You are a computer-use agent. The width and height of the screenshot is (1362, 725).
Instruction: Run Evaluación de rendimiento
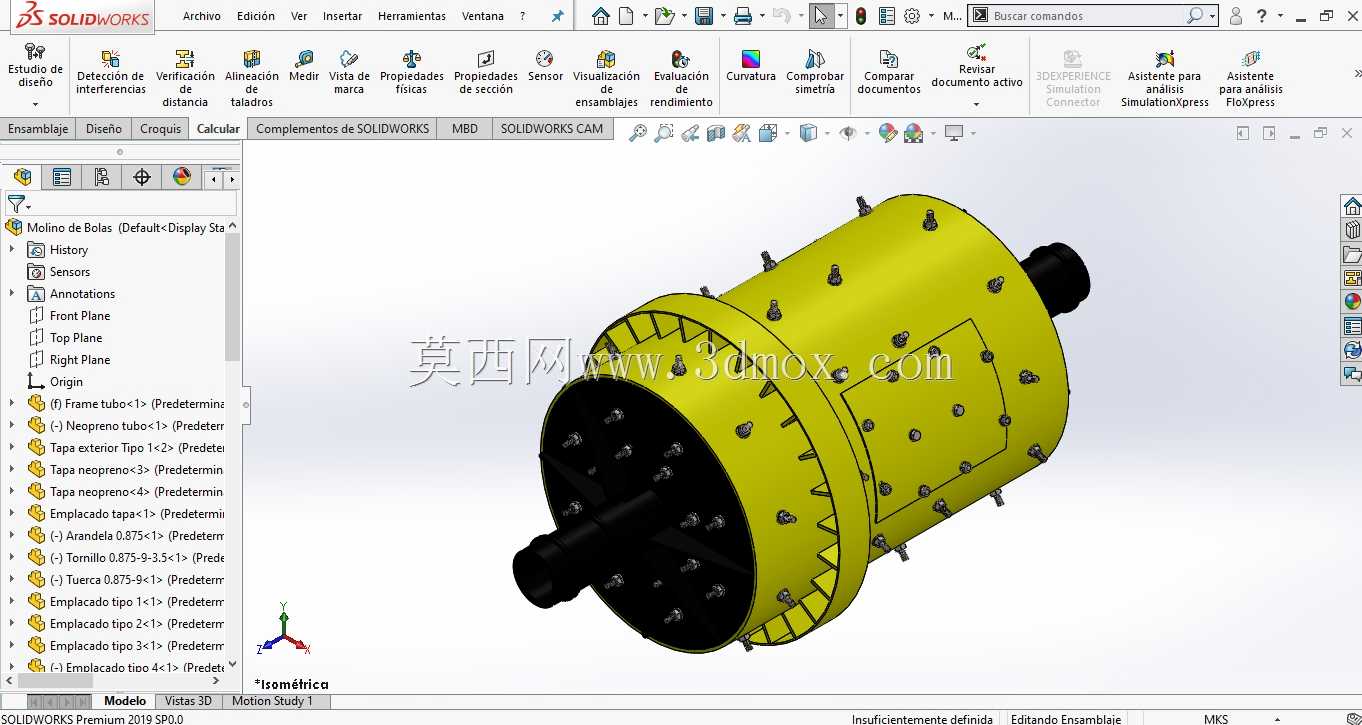click(681, 78)
